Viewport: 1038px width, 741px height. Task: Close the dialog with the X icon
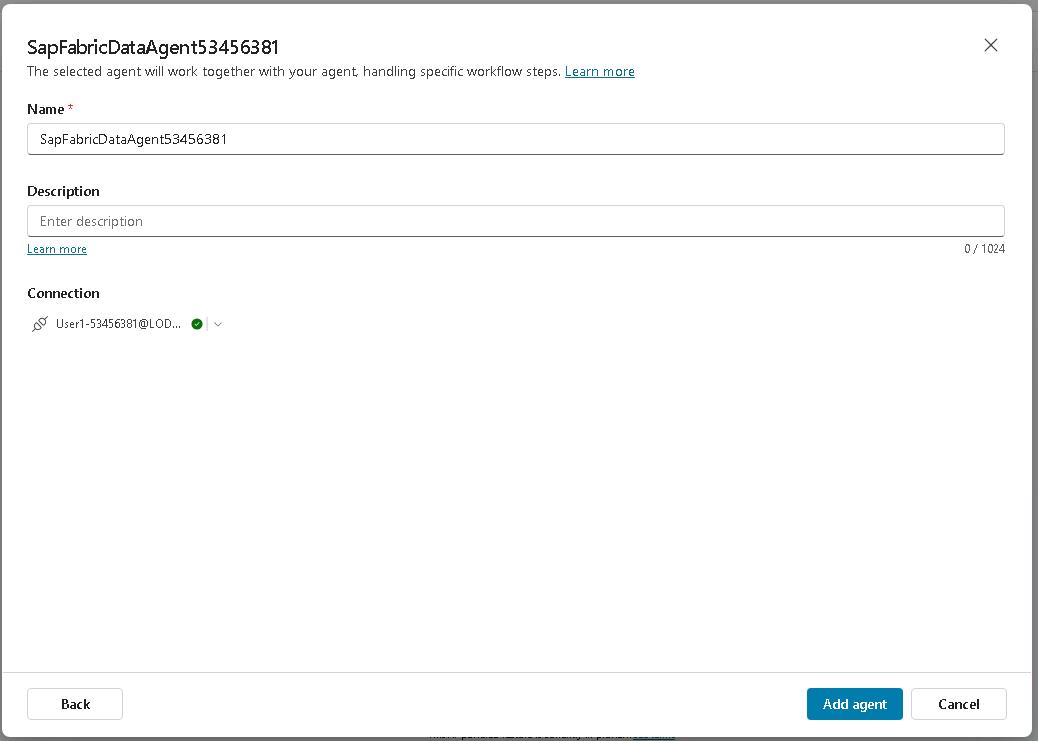click(990, 45)
